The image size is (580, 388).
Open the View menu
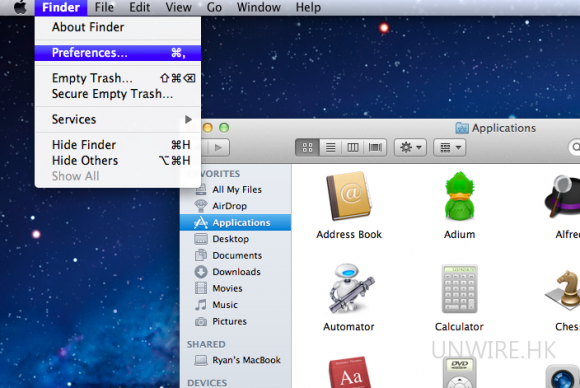point(178,7)
